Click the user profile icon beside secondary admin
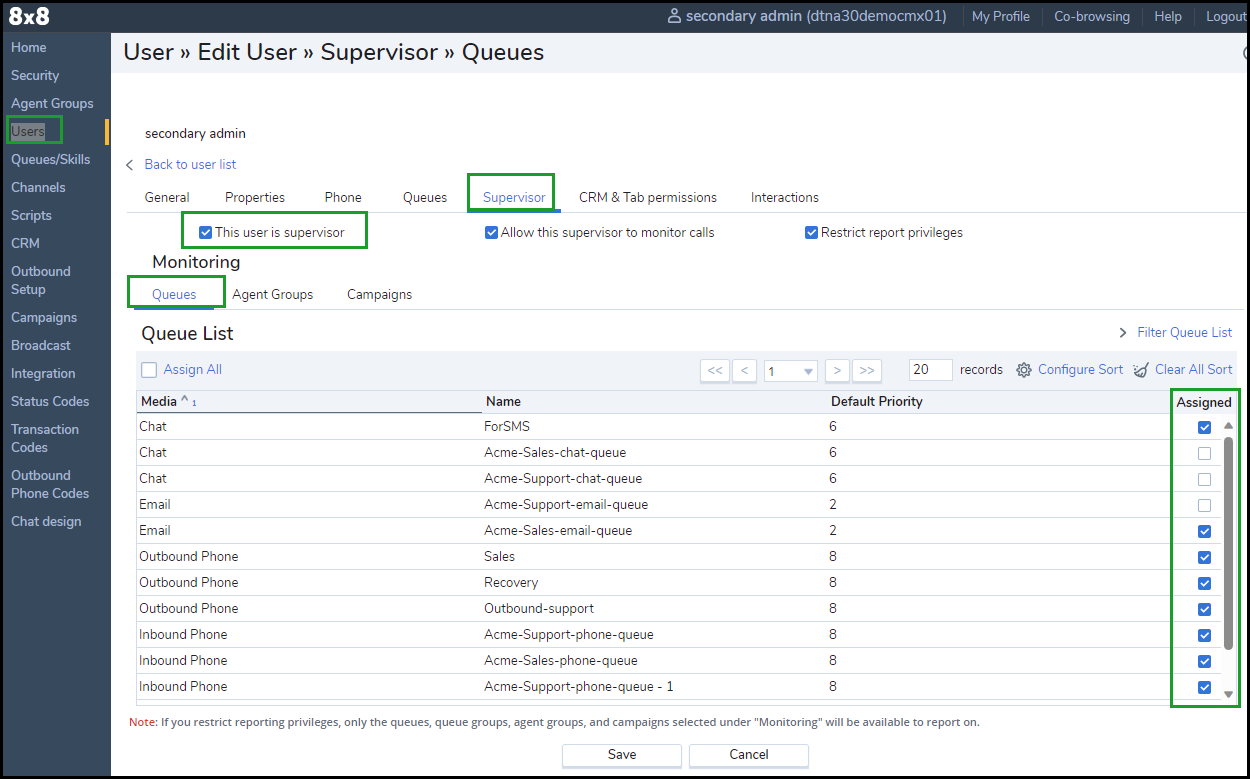 674,17
